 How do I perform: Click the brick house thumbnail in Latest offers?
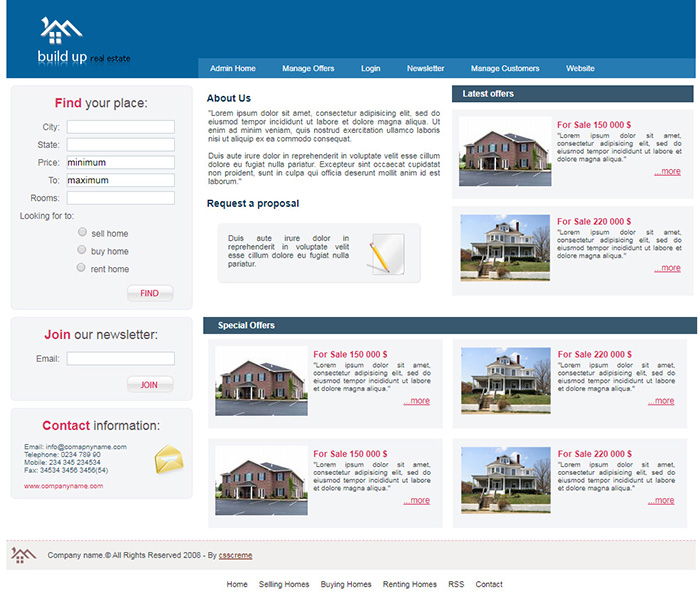pyautogui.click(x=505, y=151)
